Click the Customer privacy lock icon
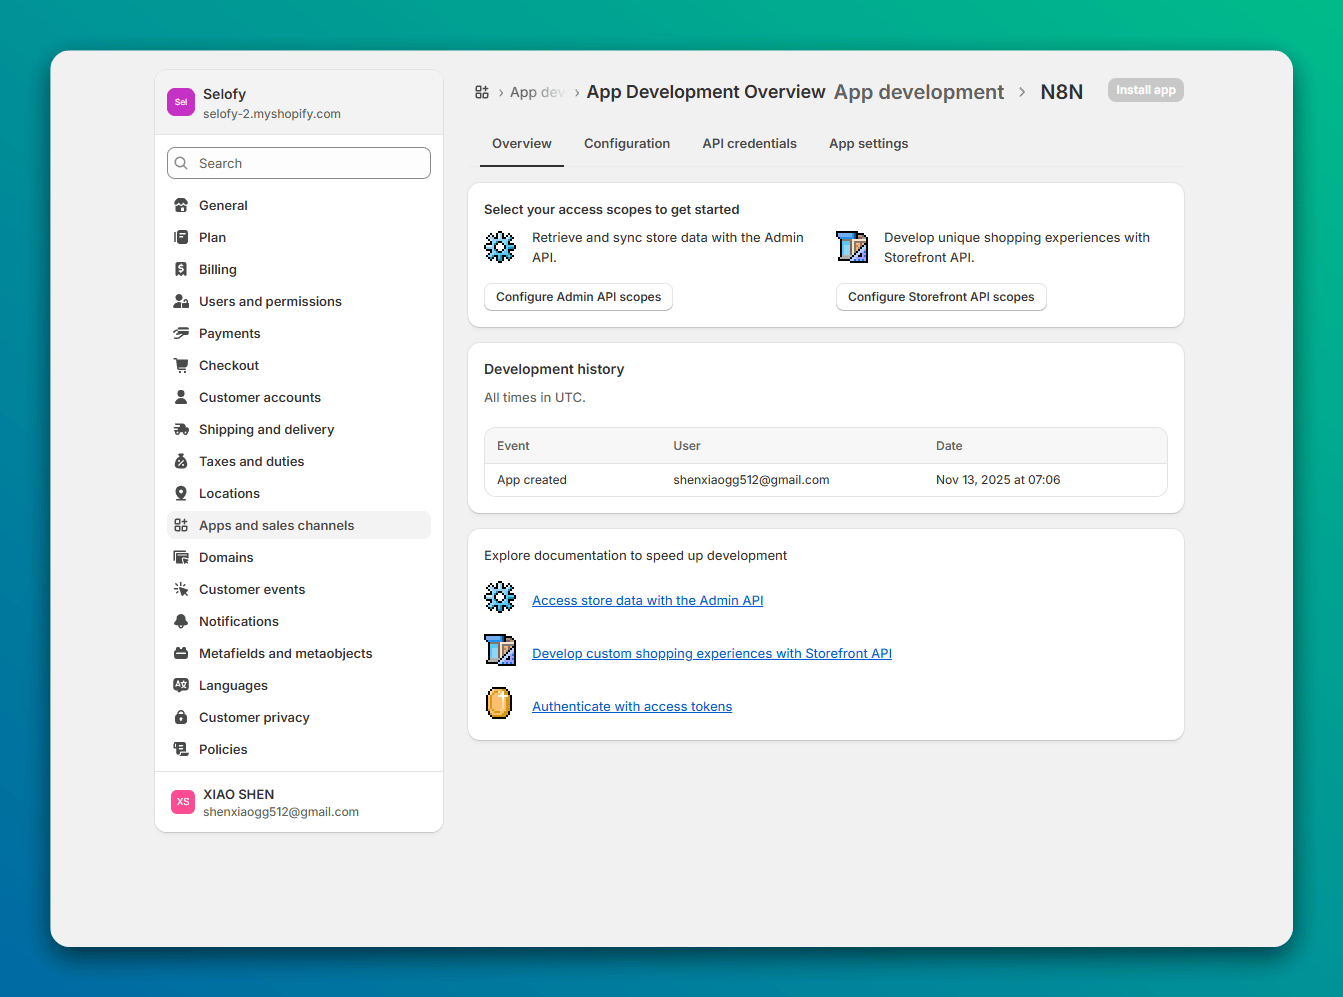This screenshot has height=997, width=1343. point(181,718)
